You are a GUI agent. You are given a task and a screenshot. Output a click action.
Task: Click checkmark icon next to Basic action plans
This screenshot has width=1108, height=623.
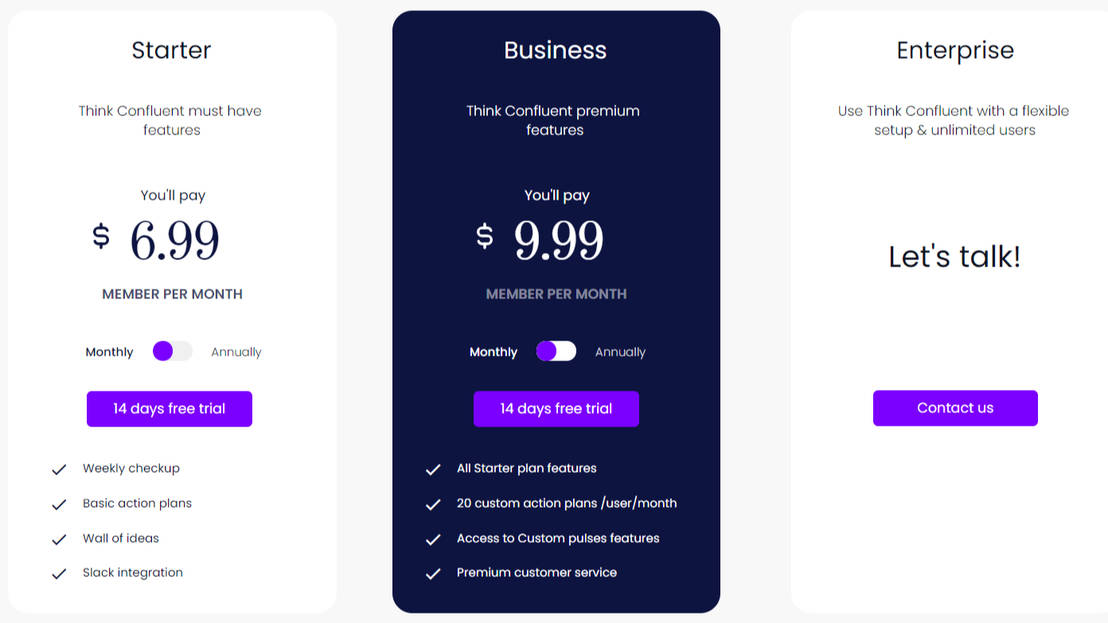59,504
